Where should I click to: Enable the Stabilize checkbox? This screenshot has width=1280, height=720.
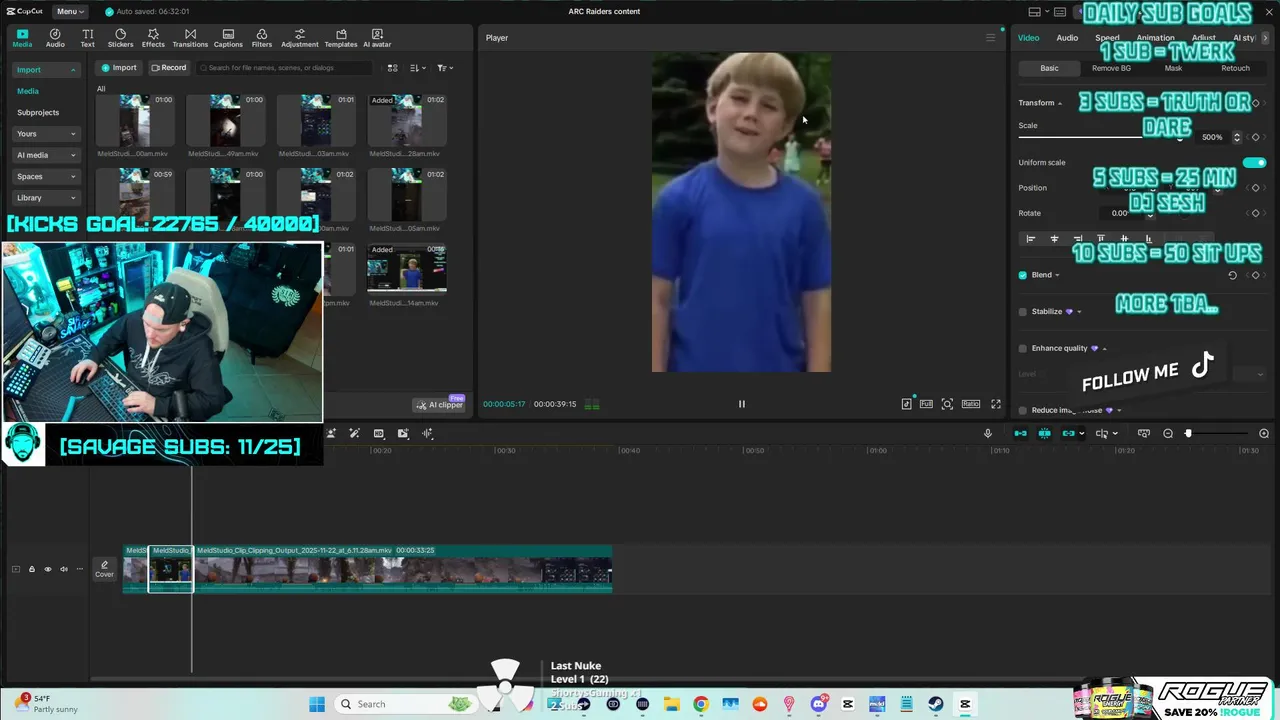tap(1022, 311)
